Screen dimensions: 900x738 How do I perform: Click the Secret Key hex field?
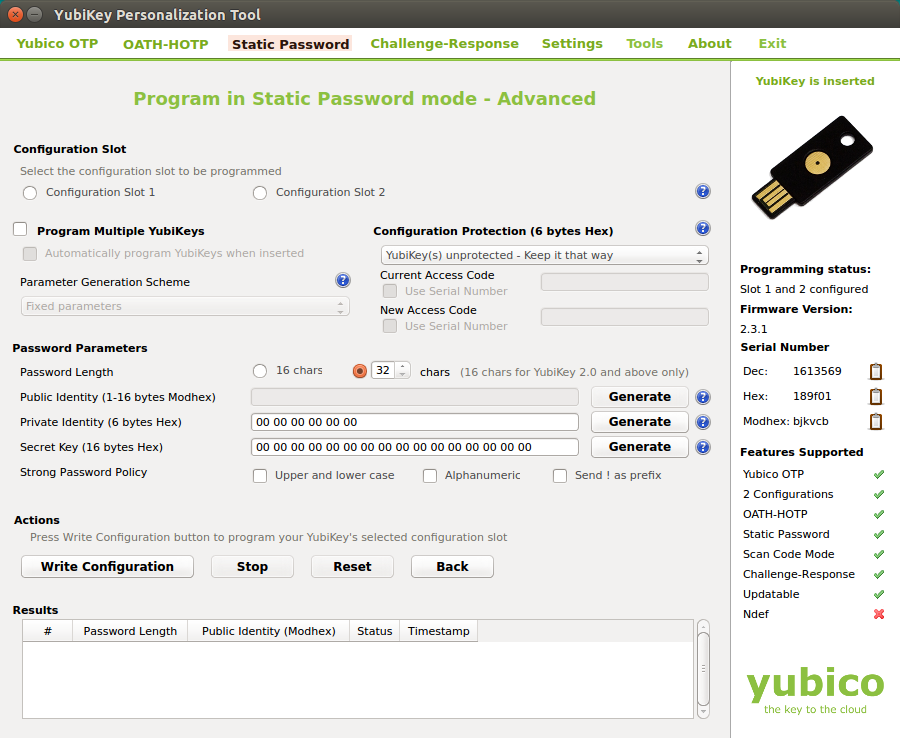click(x=414, y=447)
